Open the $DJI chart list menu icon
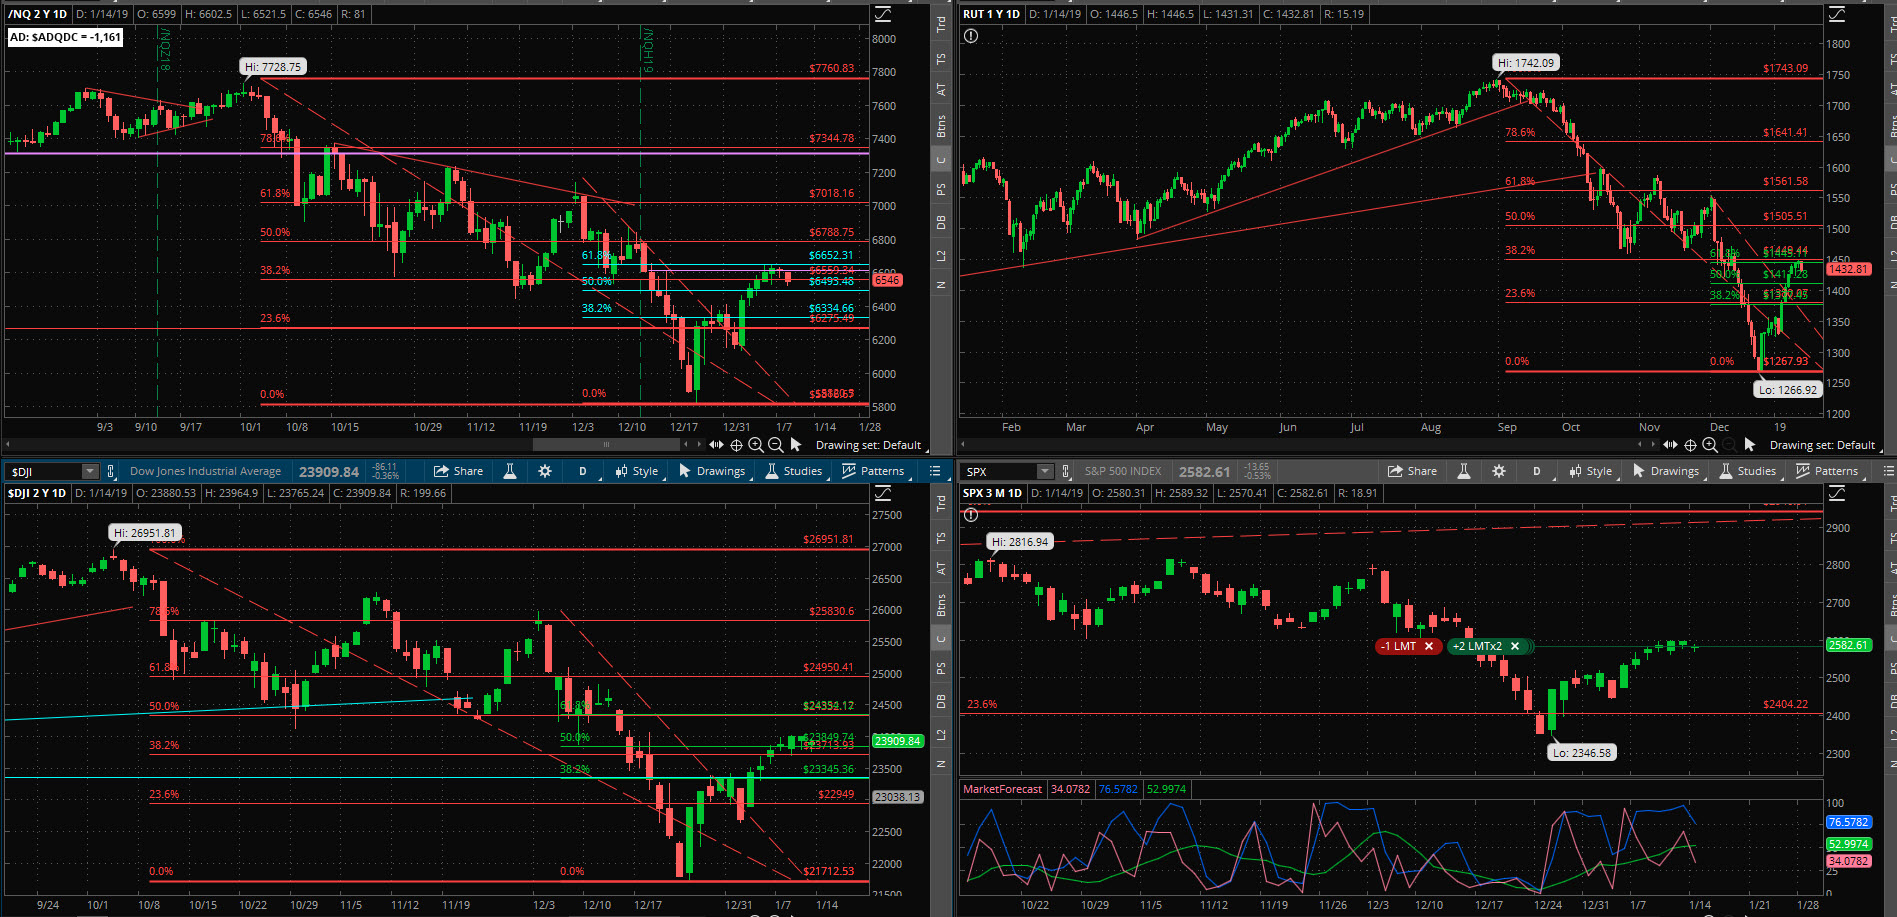1897x917 pixels. (x=935, y=471)
